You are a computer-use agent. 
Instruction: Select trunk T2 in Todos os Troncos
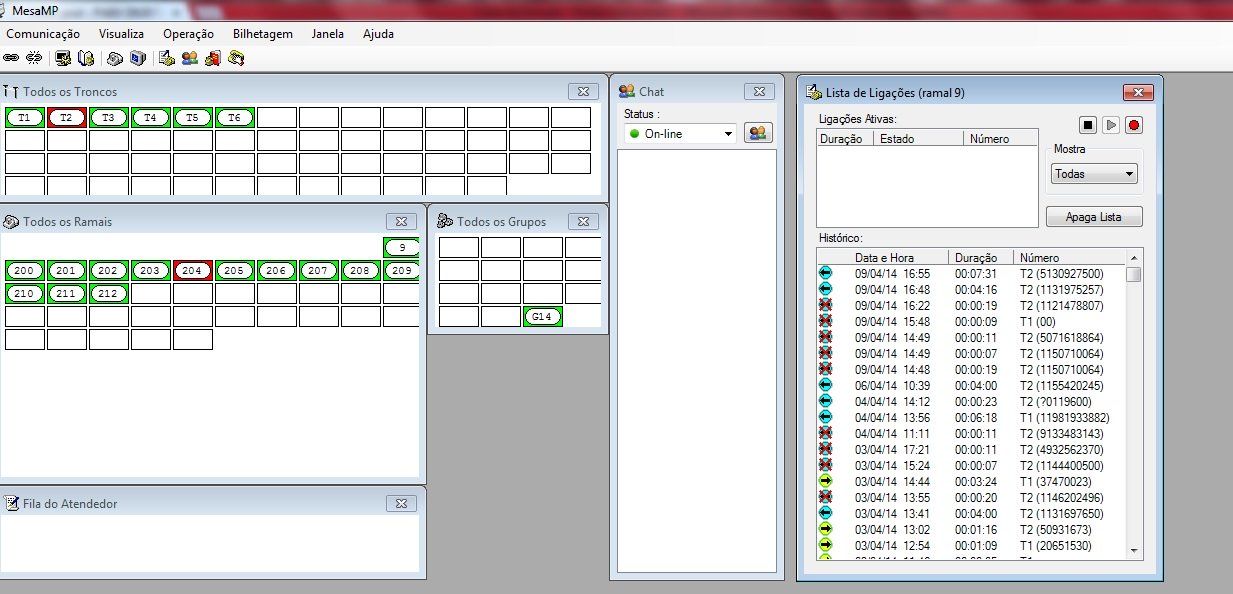point(66,118)
